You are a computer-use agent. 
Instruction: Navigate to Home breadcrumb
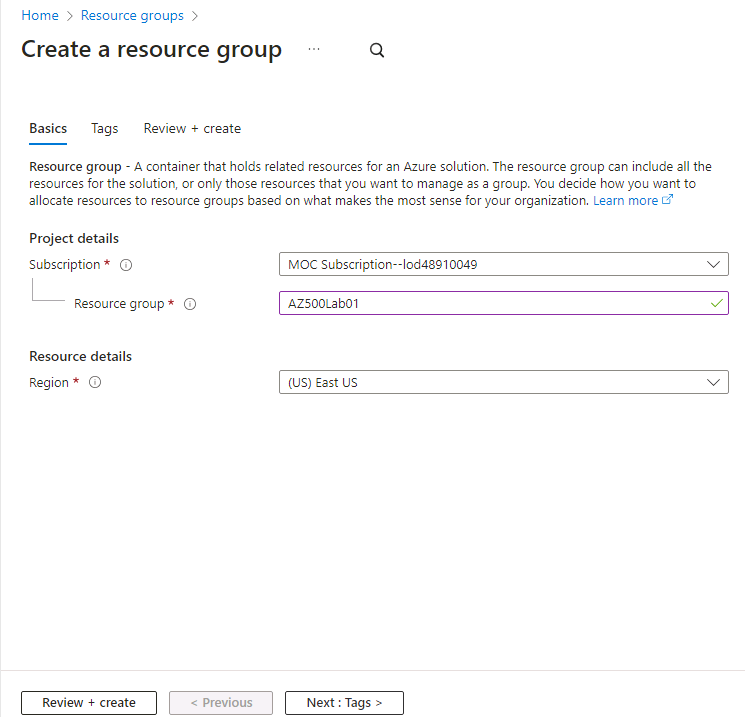pos(39,16)
